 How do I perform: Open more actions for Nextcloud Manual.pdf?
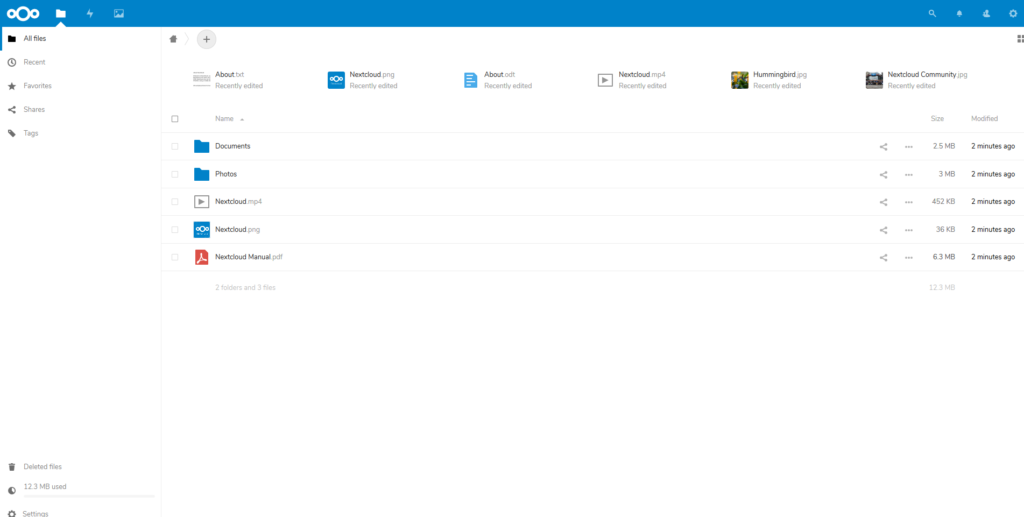click(x=908, y=258)
